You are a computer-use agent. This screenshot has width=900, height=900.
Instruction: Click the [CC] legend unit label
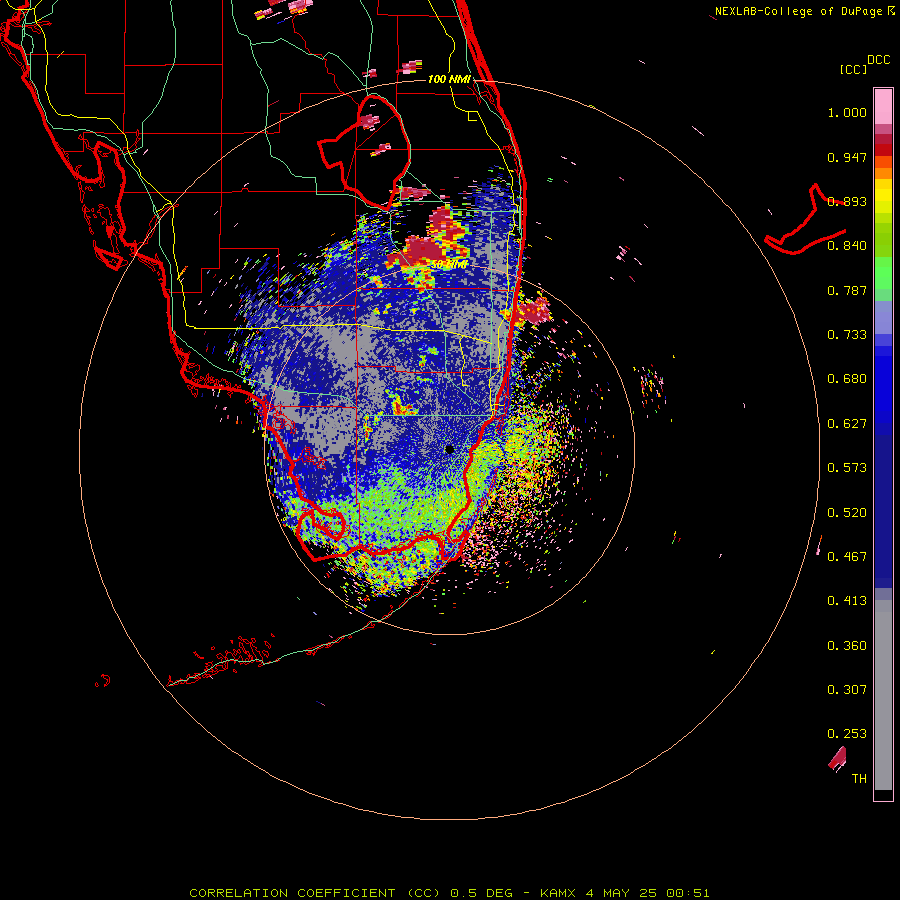853,69
